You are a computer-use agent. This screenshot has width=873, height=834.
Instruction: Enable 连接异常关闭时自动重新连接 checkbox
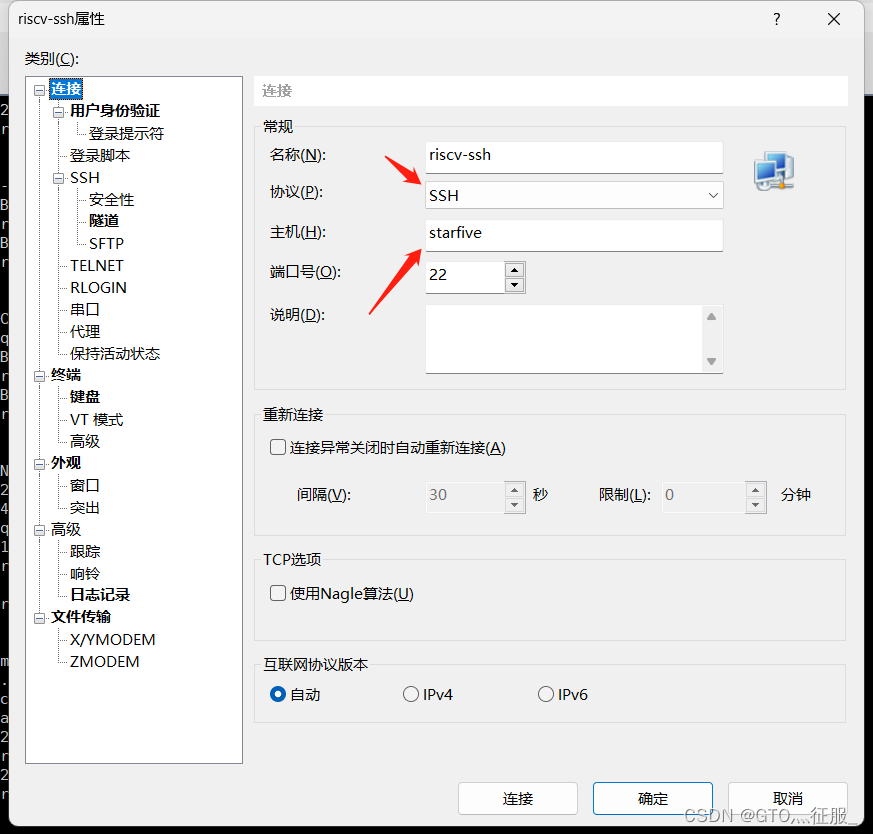[277, 447]
